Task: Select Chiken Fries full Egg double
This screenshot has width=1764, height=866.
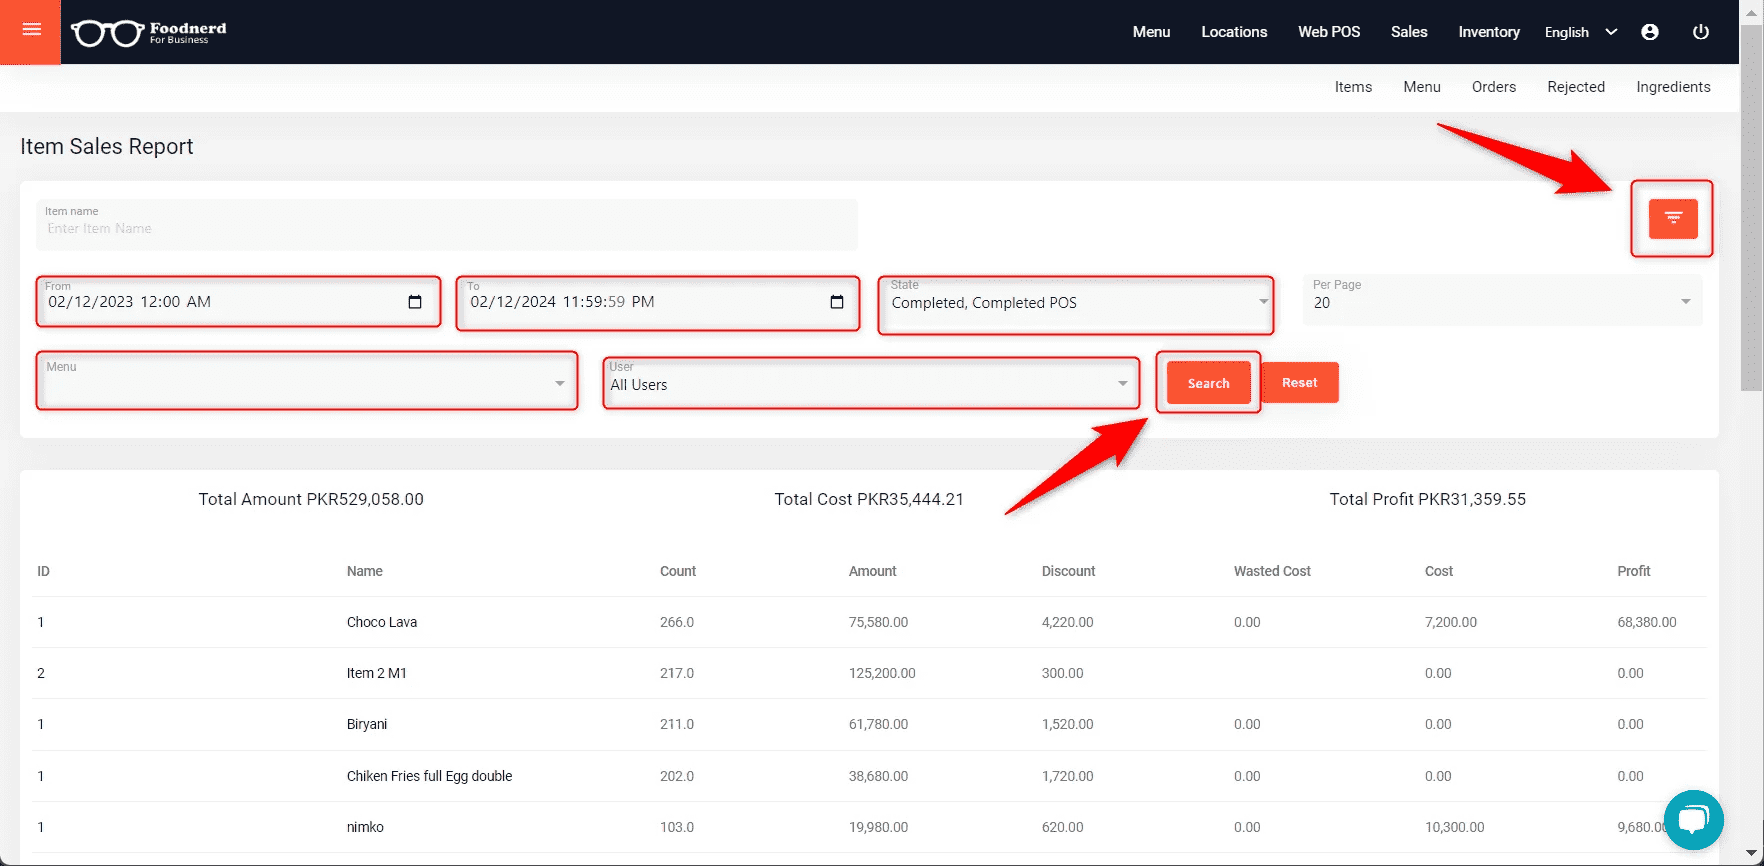Action: point(429,776)
